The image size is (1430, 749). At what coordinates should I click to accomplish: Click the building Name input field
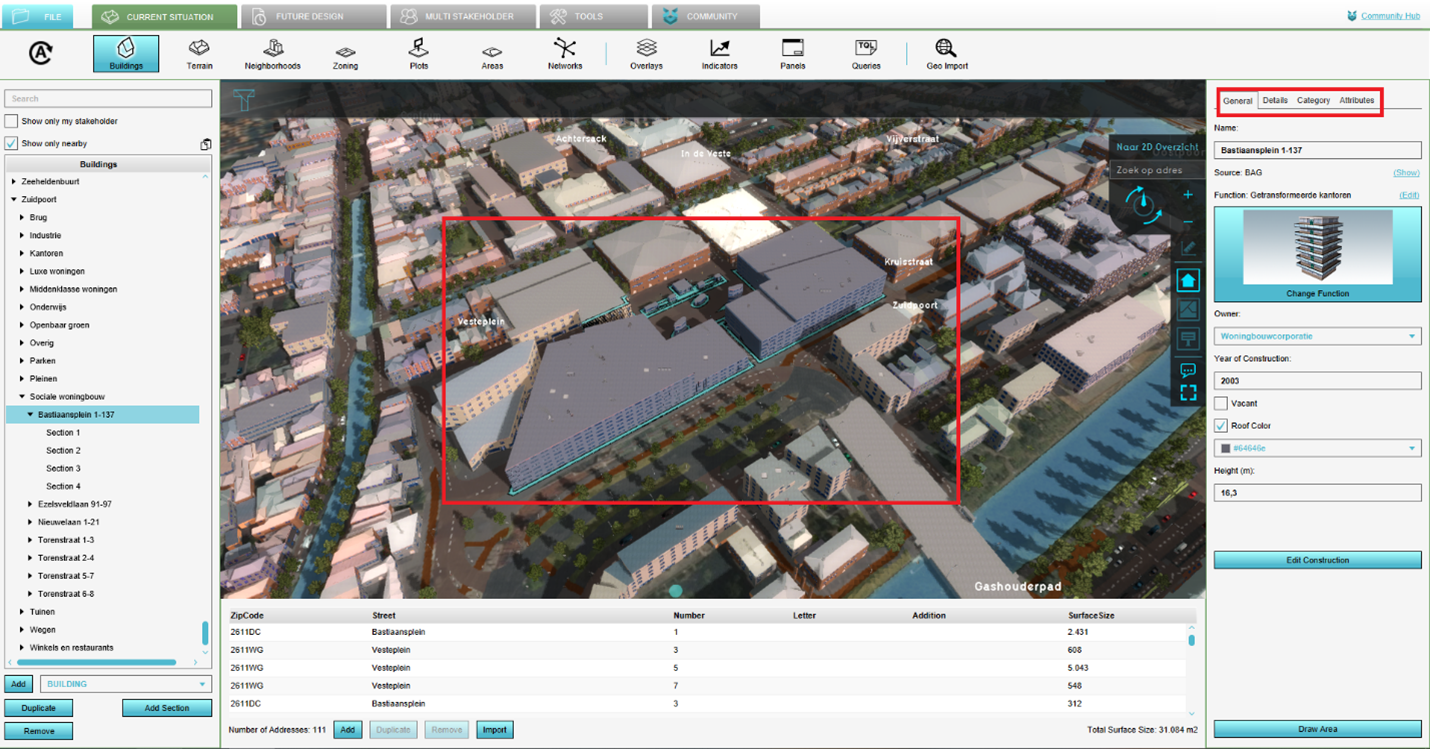click(1317, 150)
